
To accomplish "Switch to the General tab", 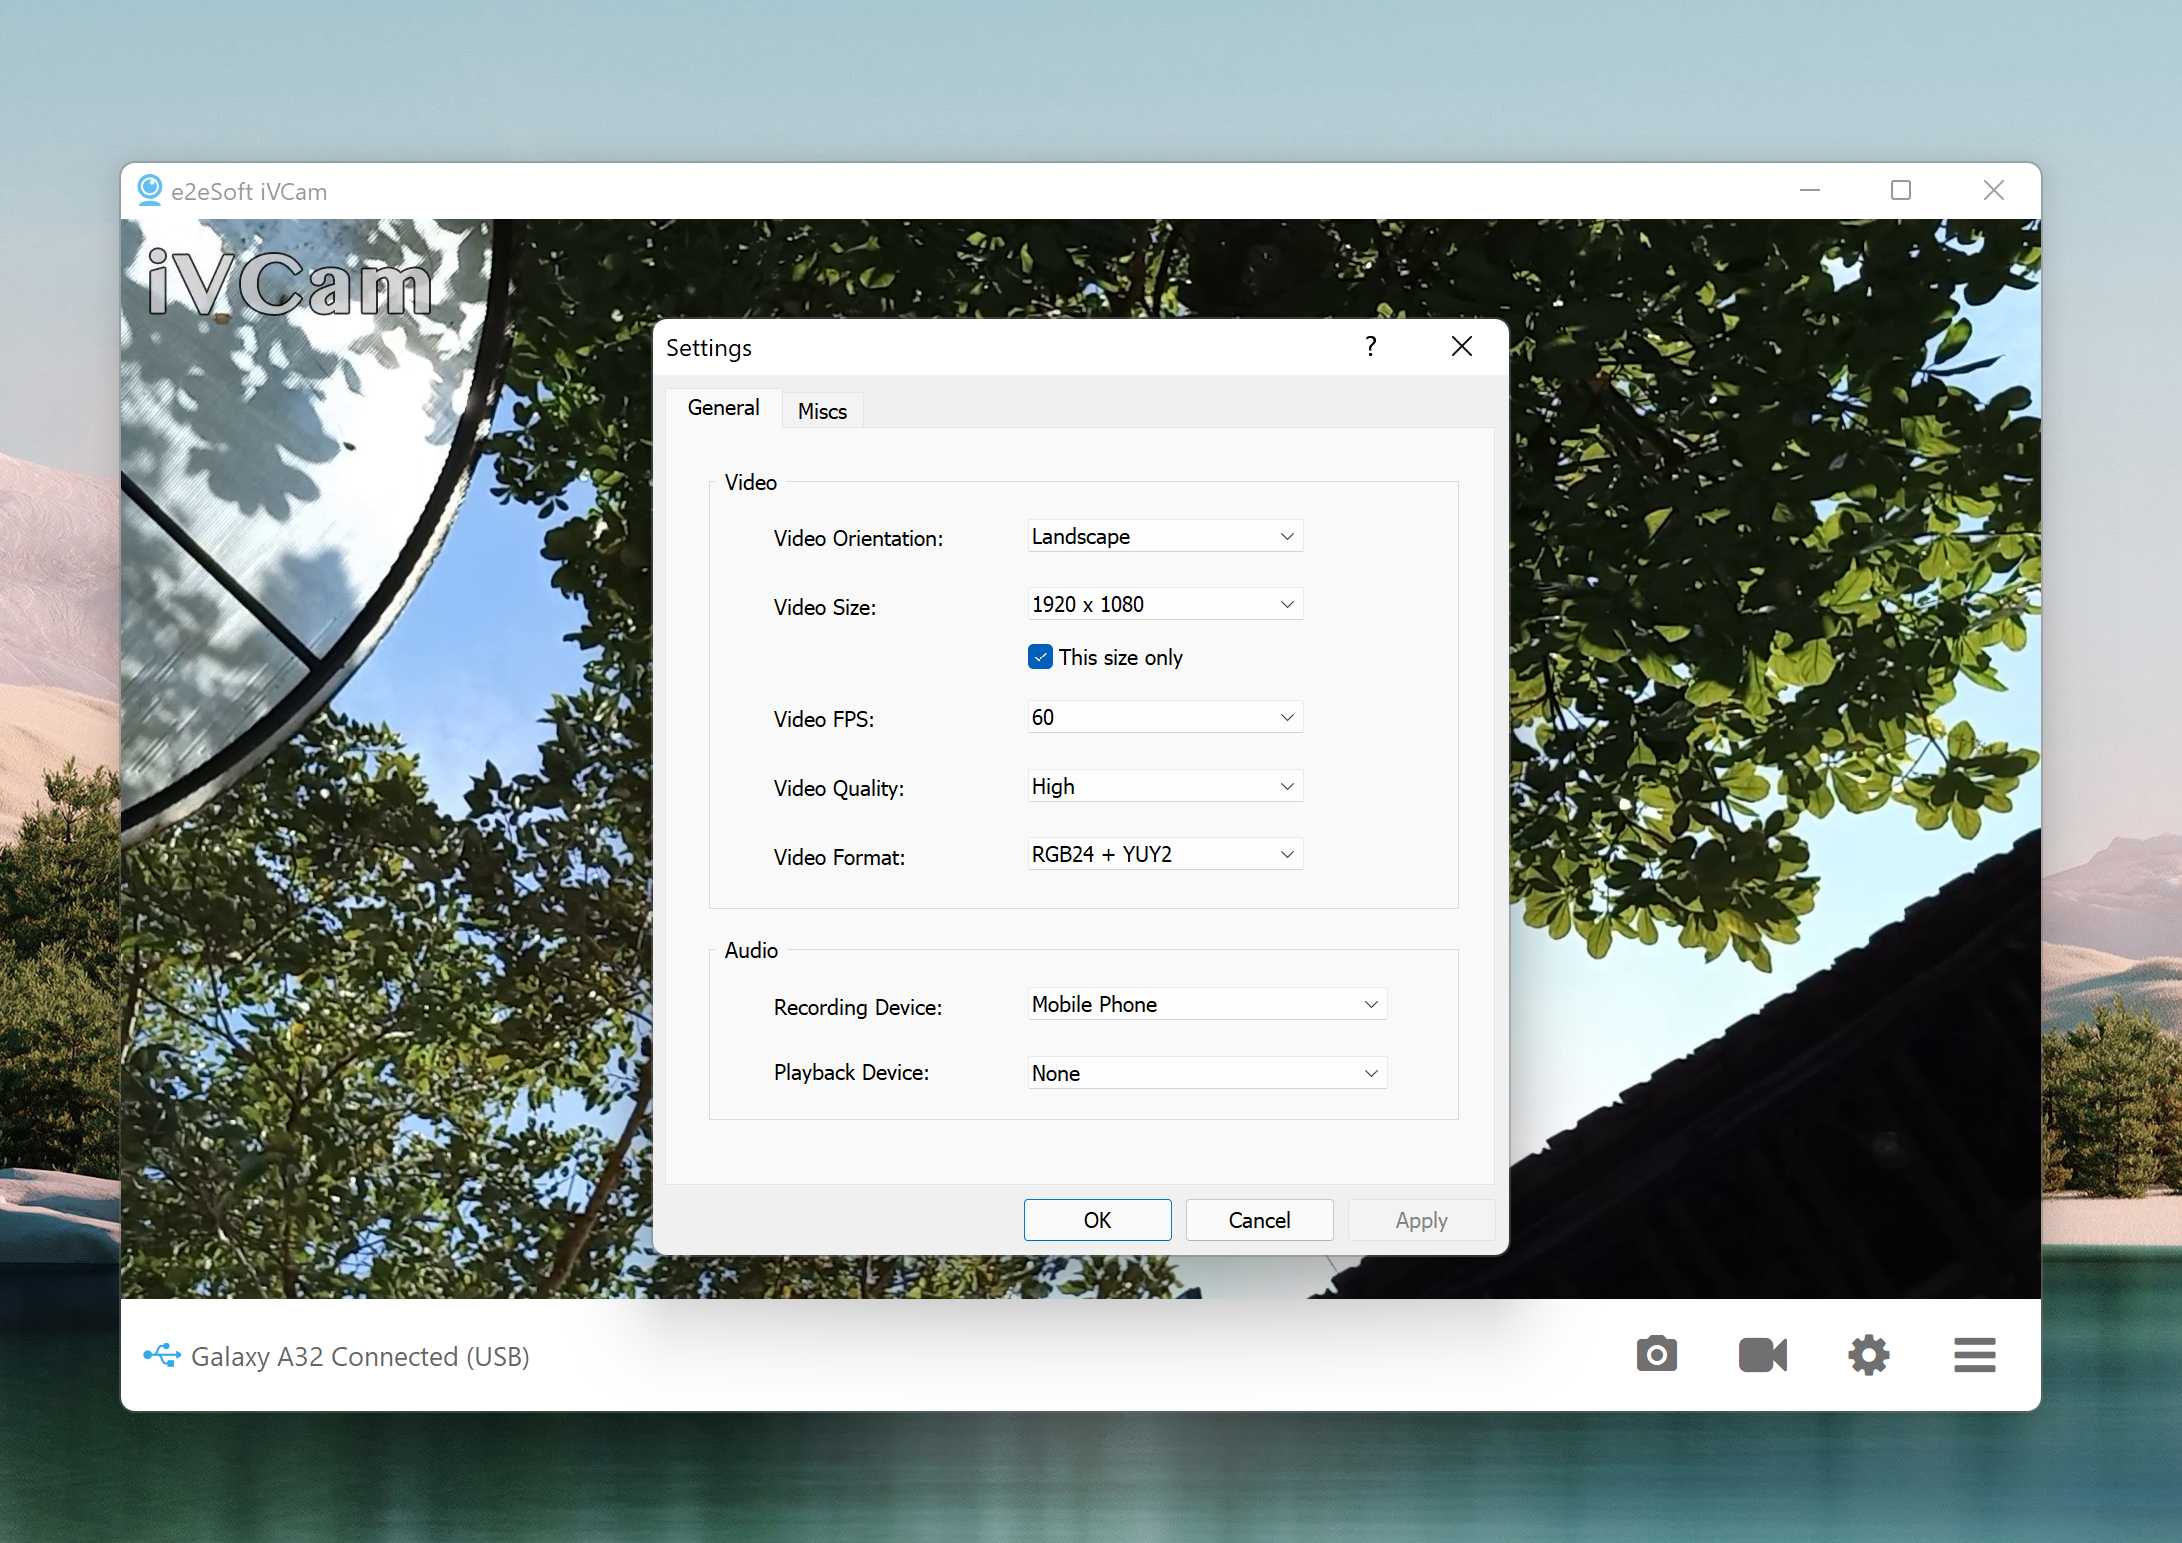I will coord(723,408).
